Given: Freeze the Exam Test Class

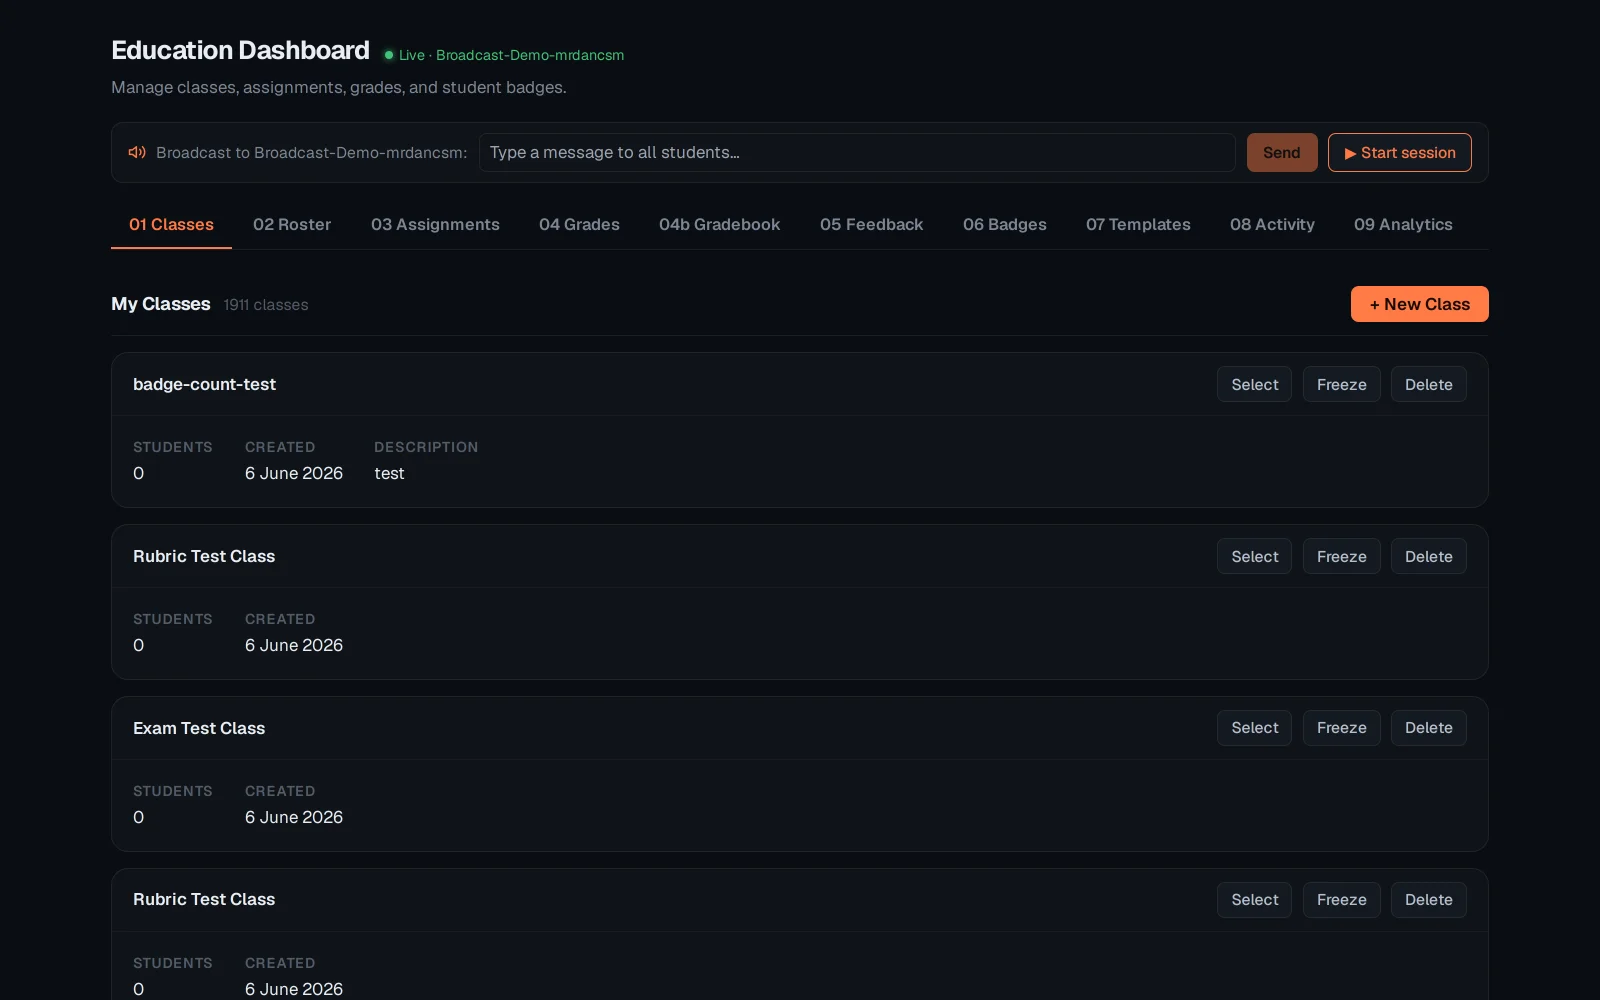Looking at the screenshot, I should pos(1341,728).
